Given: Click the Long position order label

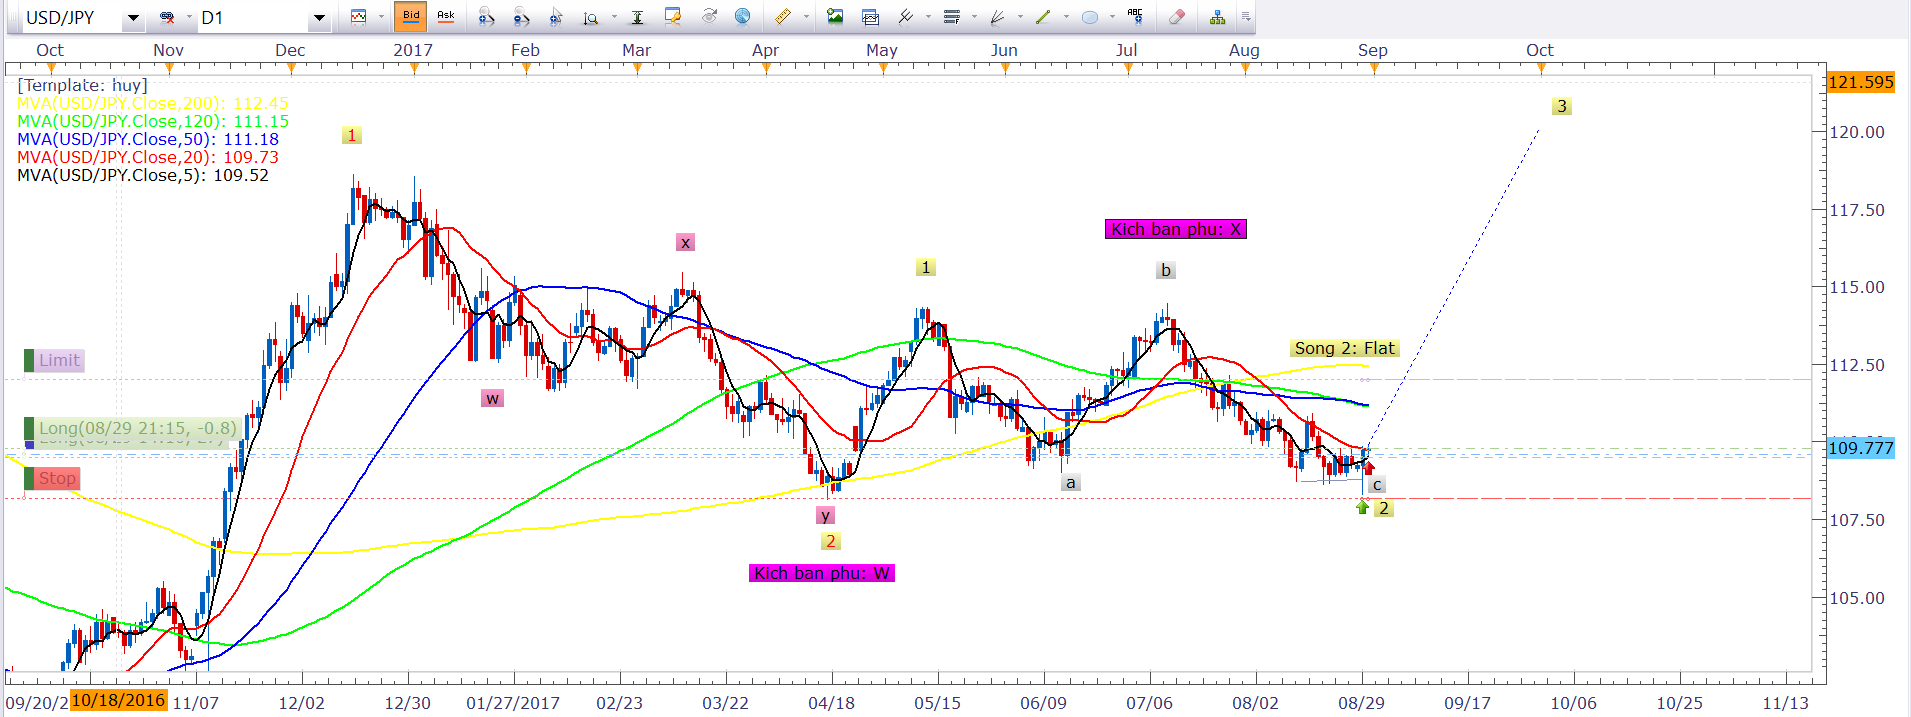Looking at the screenshot, I should [x=137, y=428].
